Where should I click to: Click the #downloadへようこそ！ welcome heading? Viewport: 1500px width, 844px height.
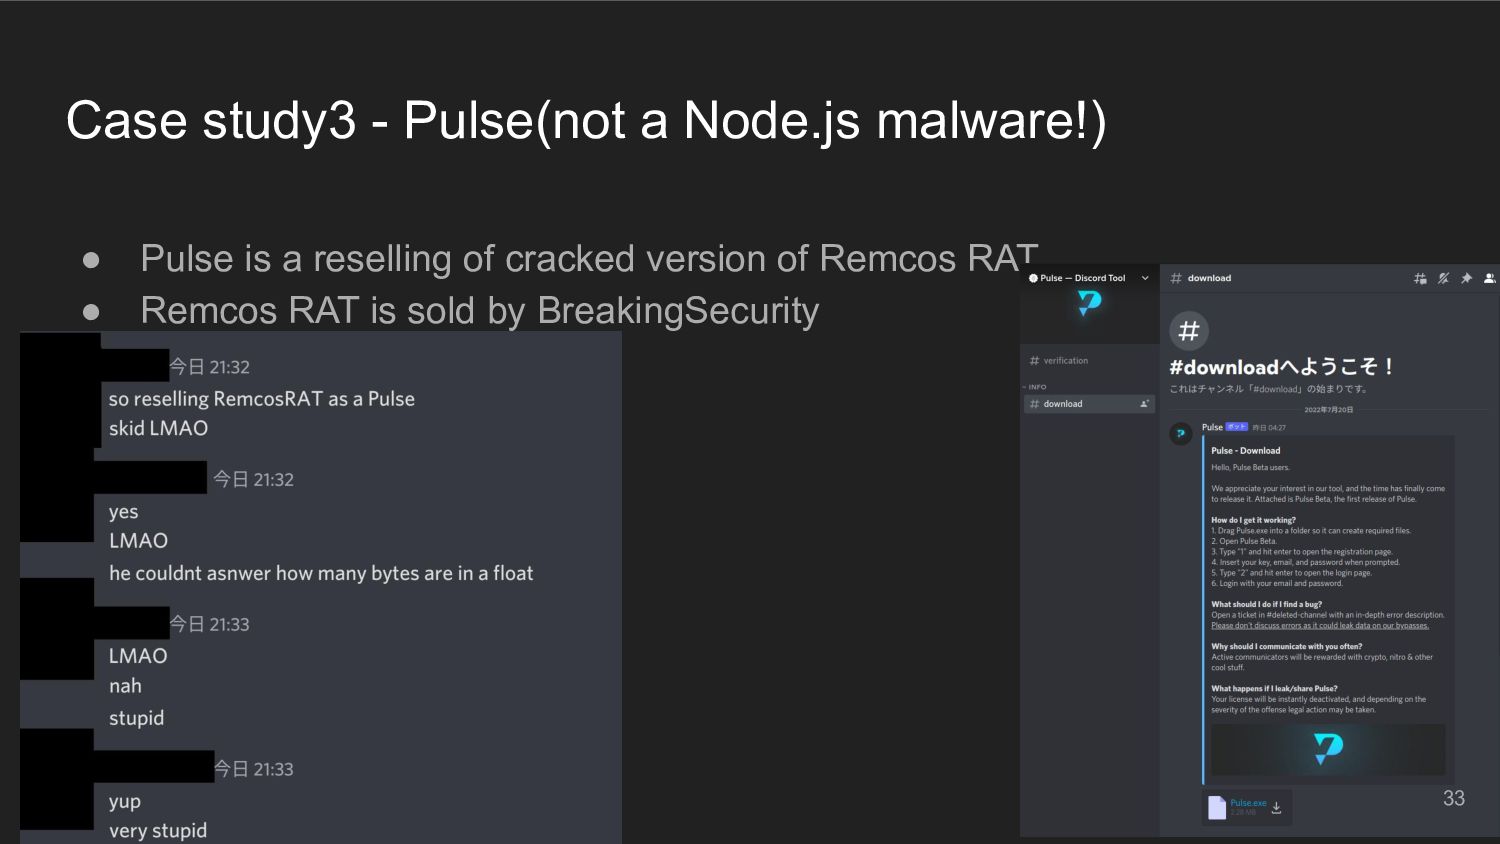point(1282,367)
